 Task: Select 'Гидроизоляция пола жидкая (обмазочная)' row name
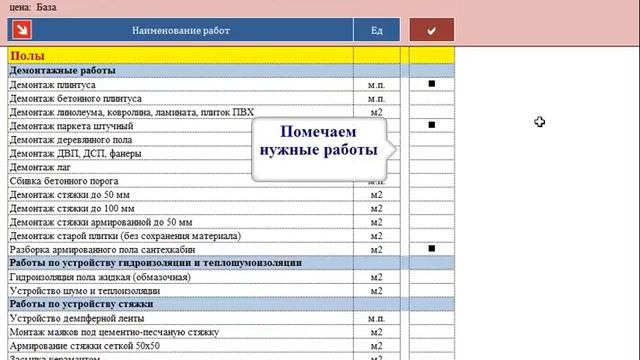pos(100,277)
